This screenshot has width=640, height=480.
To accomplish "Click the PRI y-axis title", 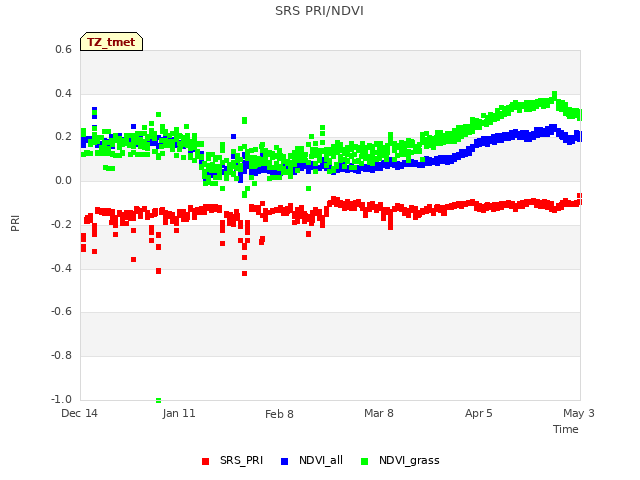I will [x=15, y=223].
